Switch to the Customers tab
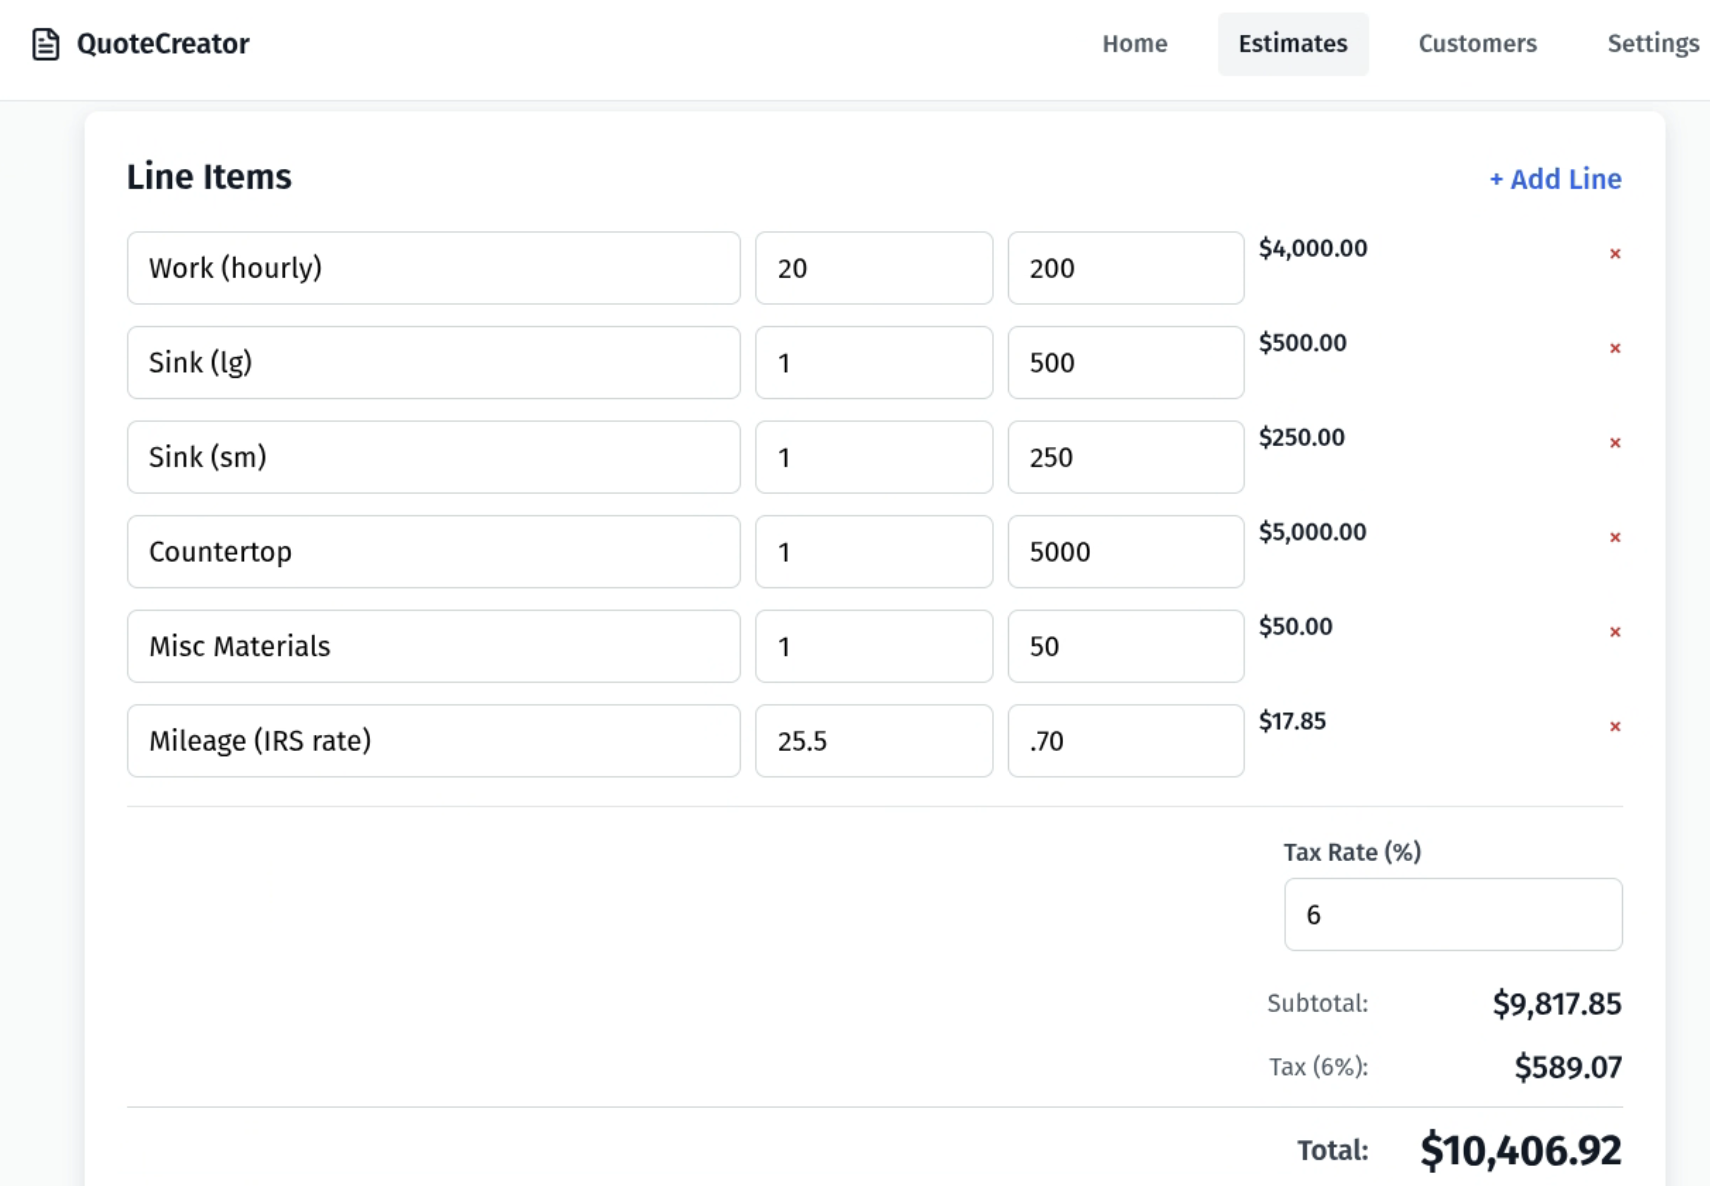The image size is (1710, 1186). 1477,43
